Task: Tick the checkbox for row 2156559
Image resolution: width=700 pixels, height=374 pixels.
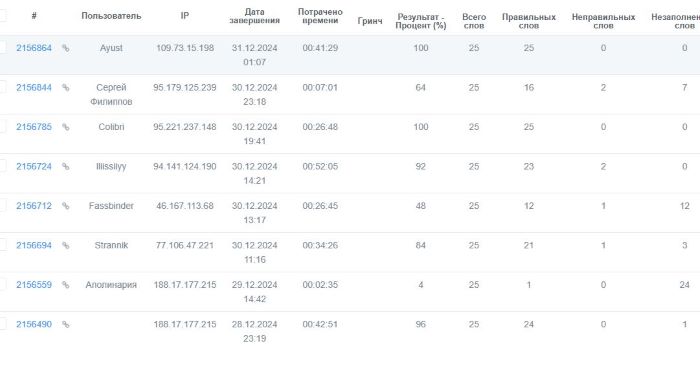Action: (x=2, y=284)
